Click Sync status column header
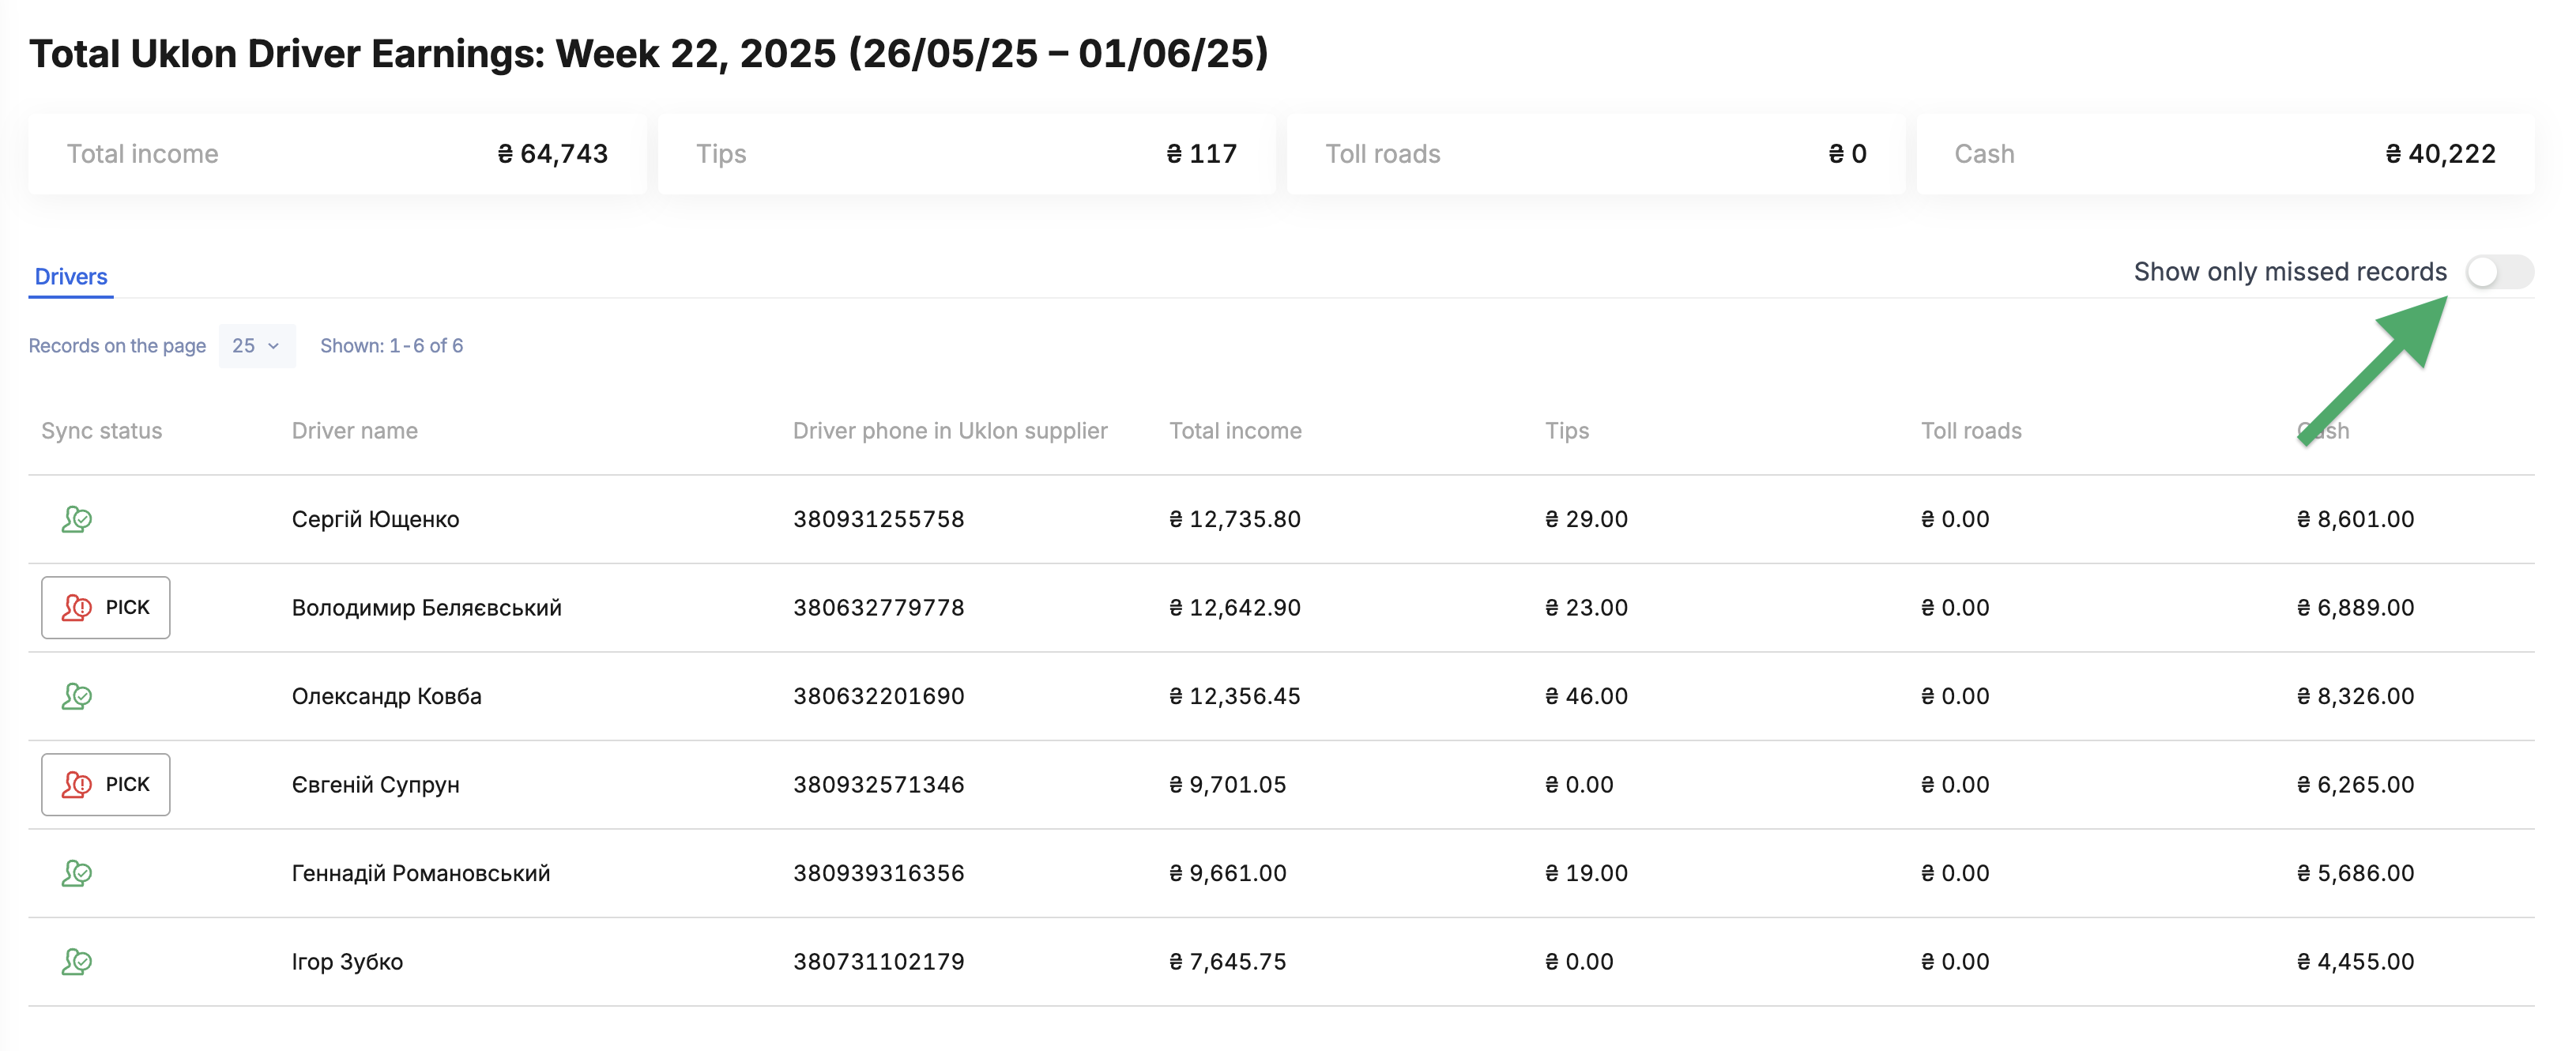The width and height of the screenshot is (2576, 1051). pyautogui.click(x=102, y=431)
